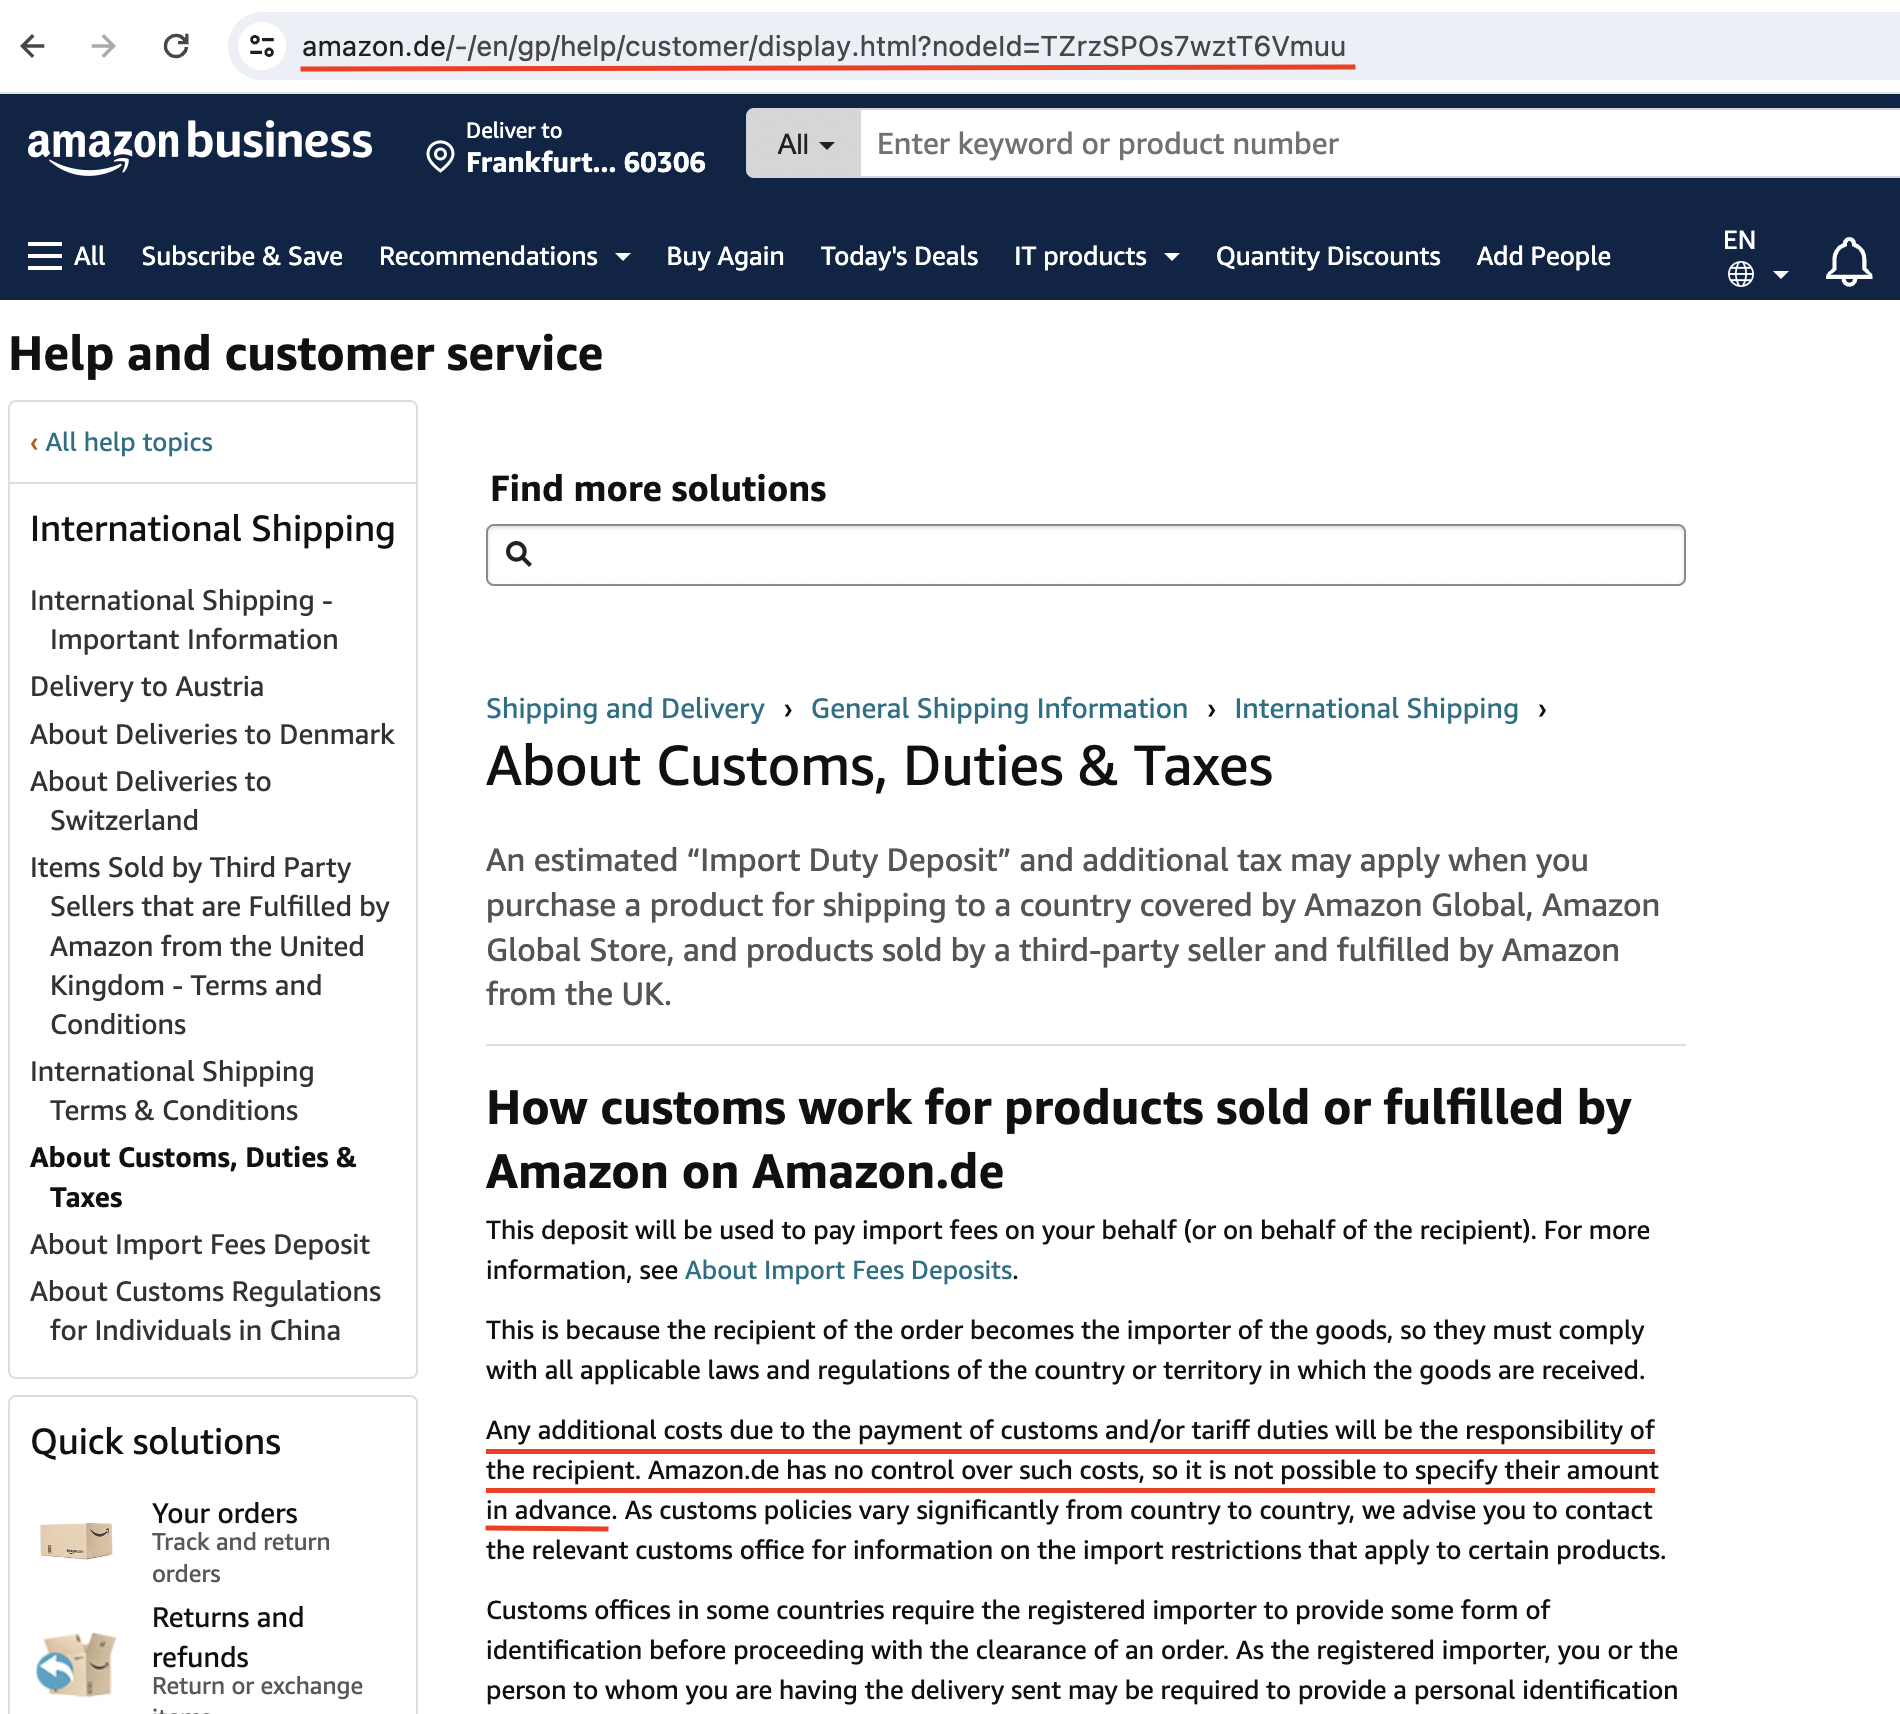1900x1714 pixels.
Task: Click the browser forward arrow
Action: pos(103,46)
